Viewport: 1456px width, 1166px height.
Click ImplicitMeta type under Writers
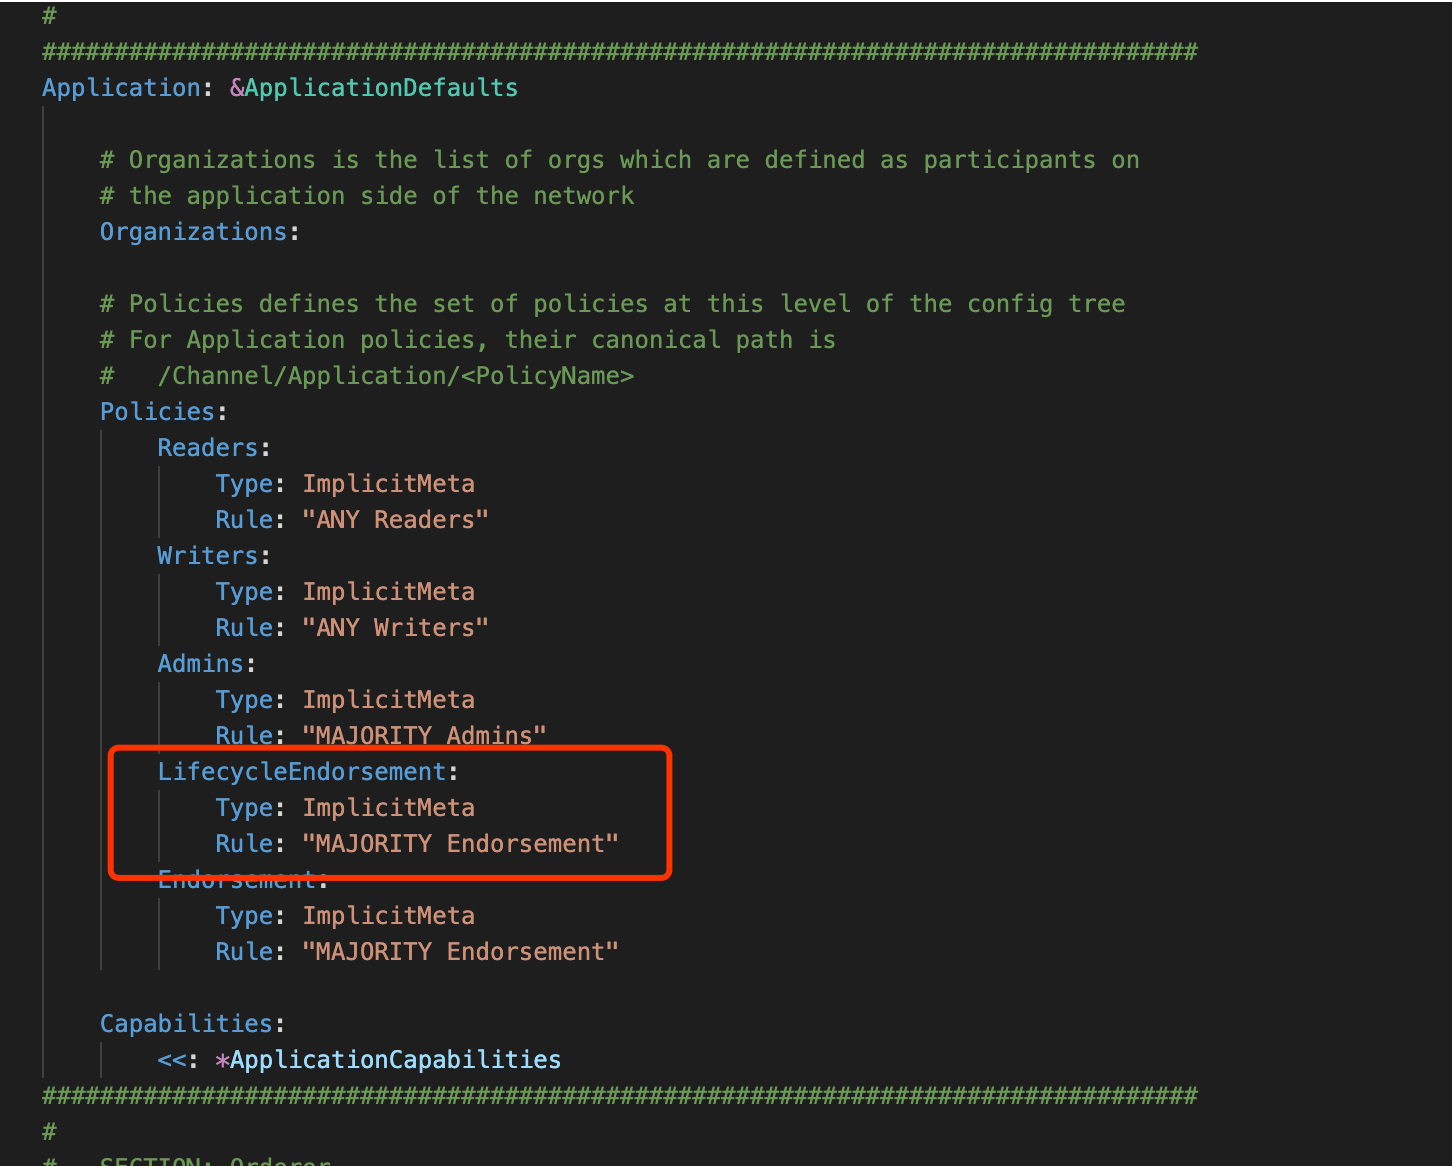click(x=389, y=592)
